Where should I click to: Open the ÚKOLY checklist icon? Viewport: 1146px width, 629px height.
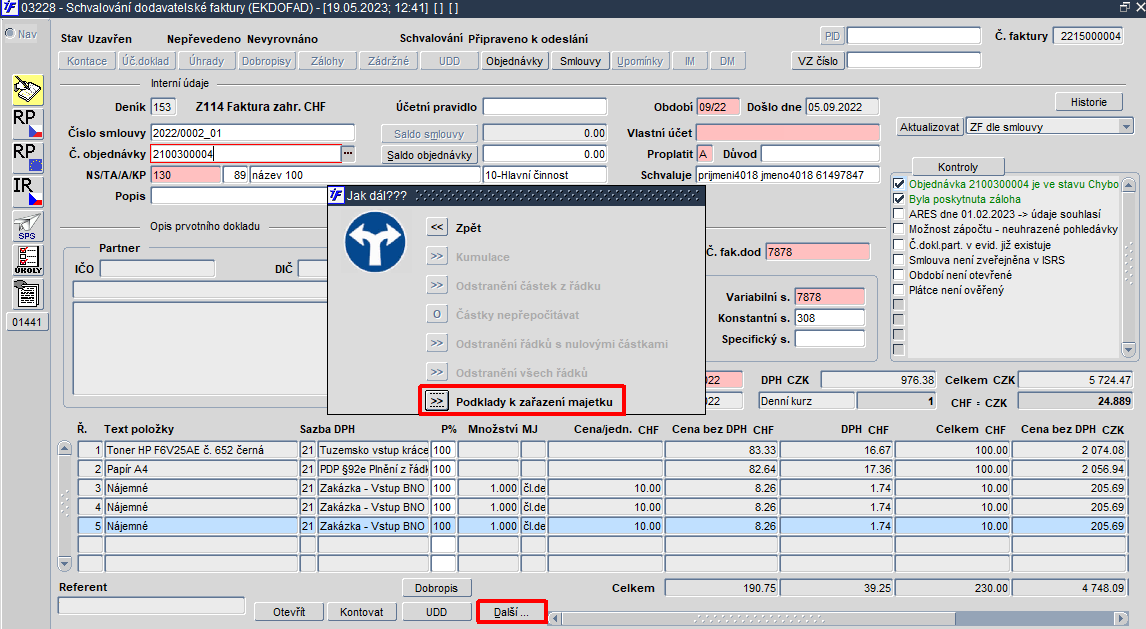click(28, 260)
